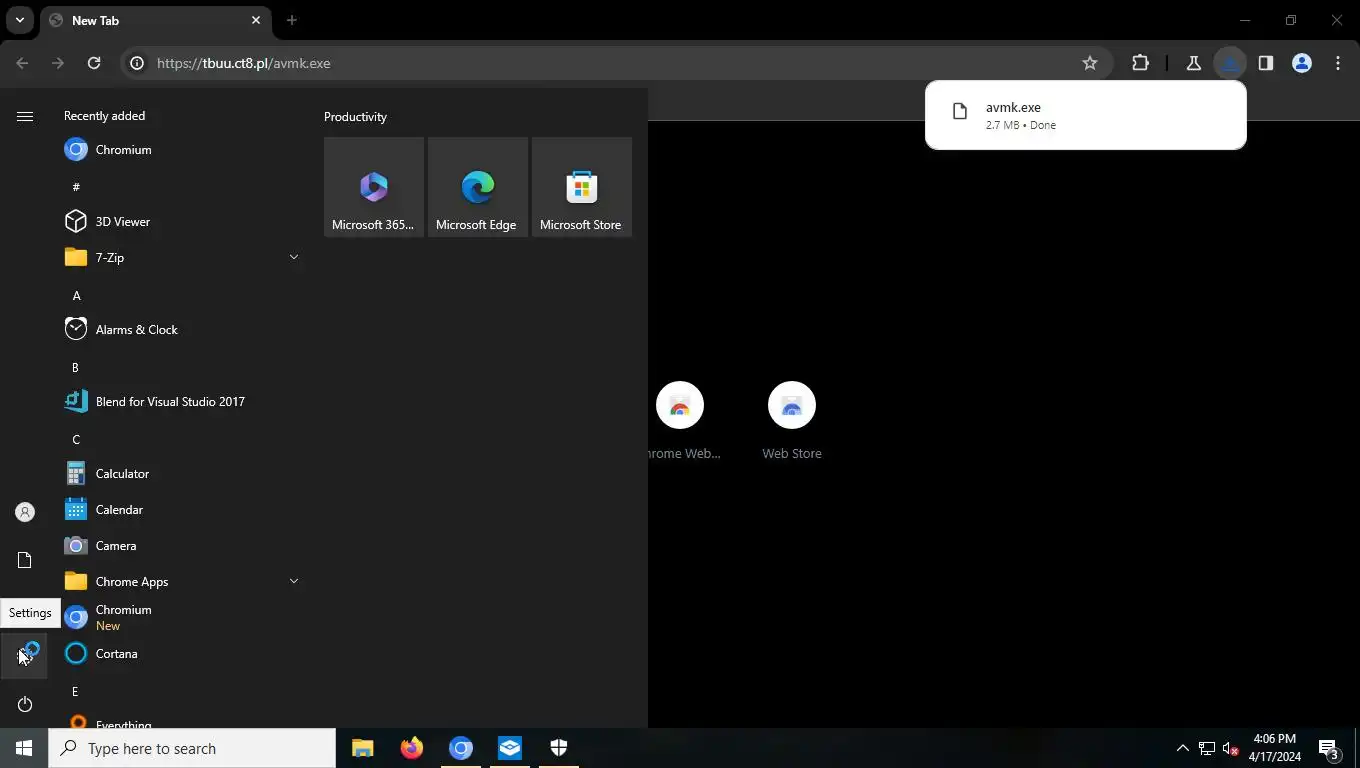Select the New Tab browser tab
The height and width of the screenshot is (768, 1360).
pos(155,20)
